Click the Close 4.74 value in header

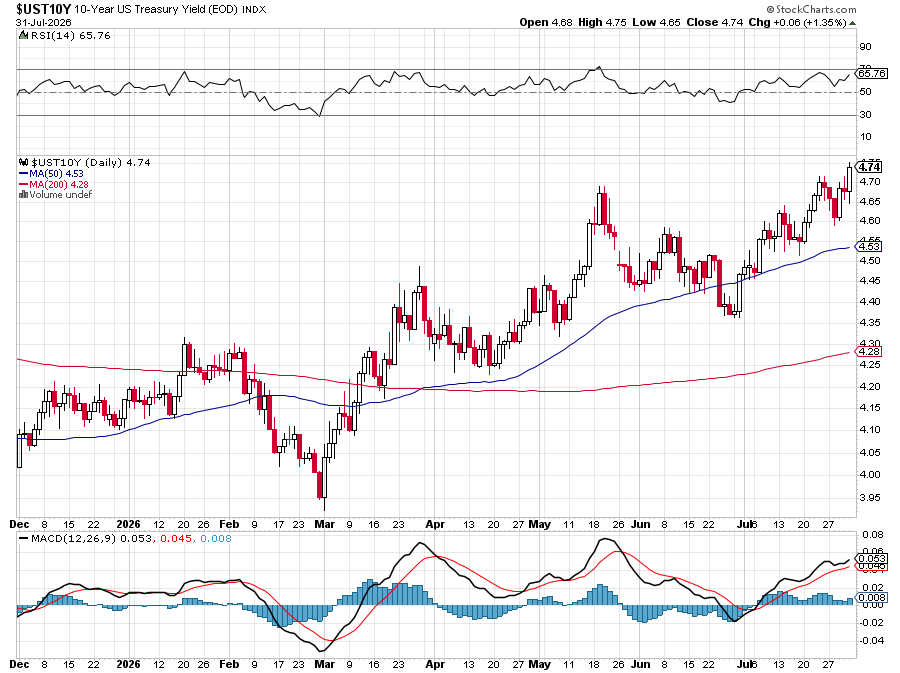pos(715,22)
